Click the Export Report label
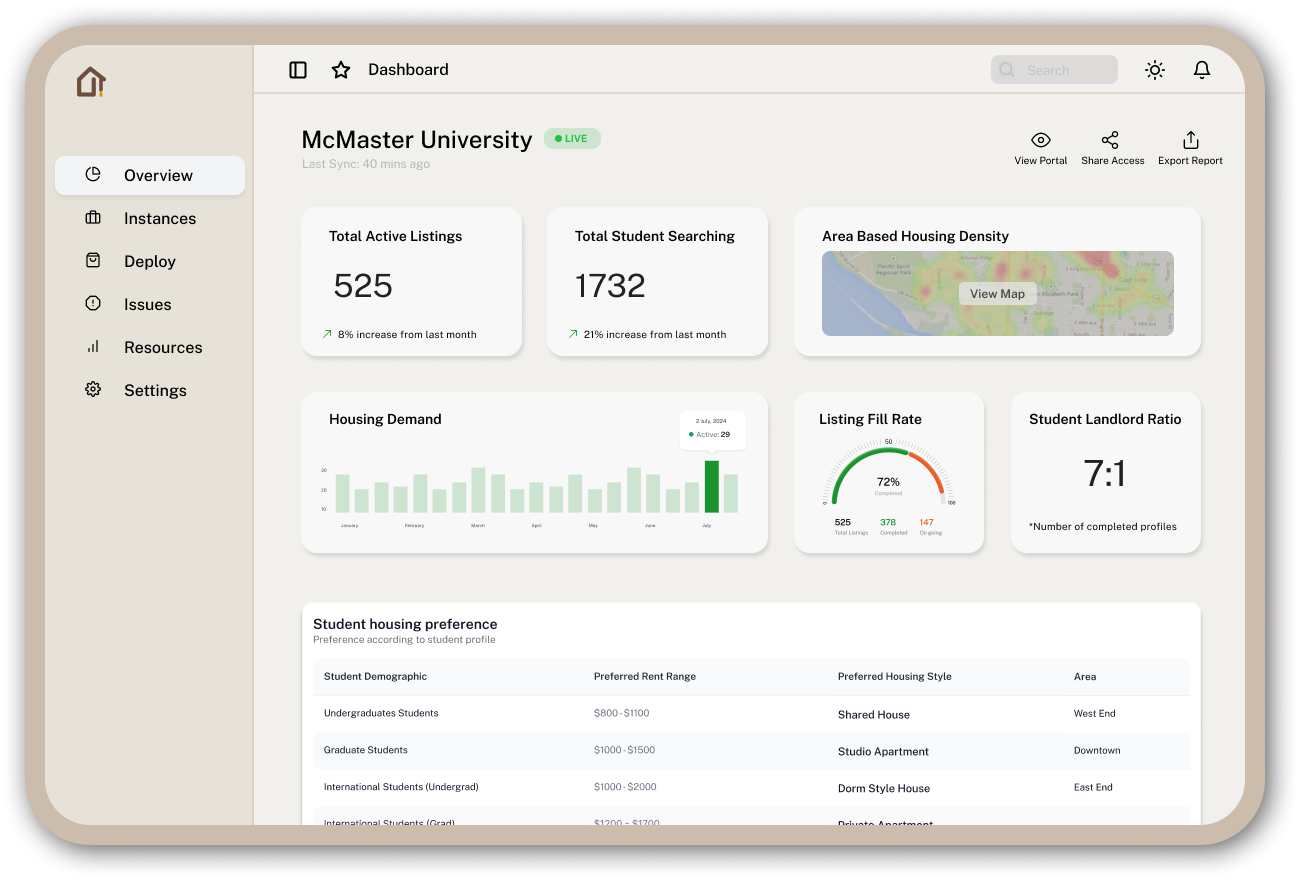Image resolution: width=1300 pixels, height=880 pixels. [x=1190, y=161]
